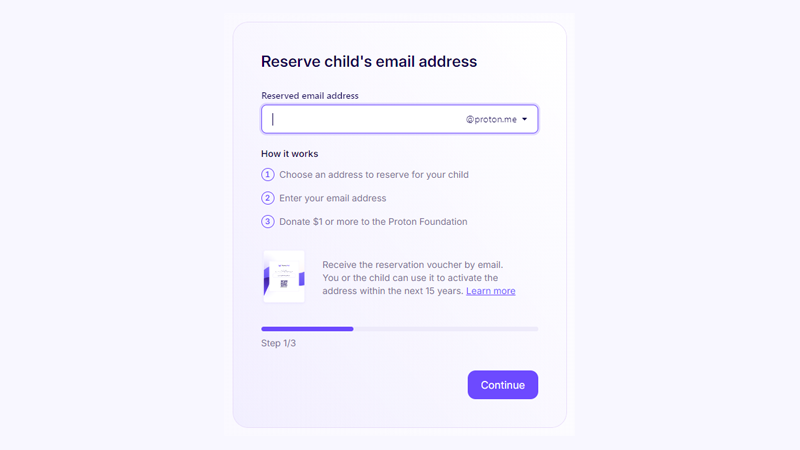
Task: Click the filled purple portion of progress bar
Action: tap(307, 328)
